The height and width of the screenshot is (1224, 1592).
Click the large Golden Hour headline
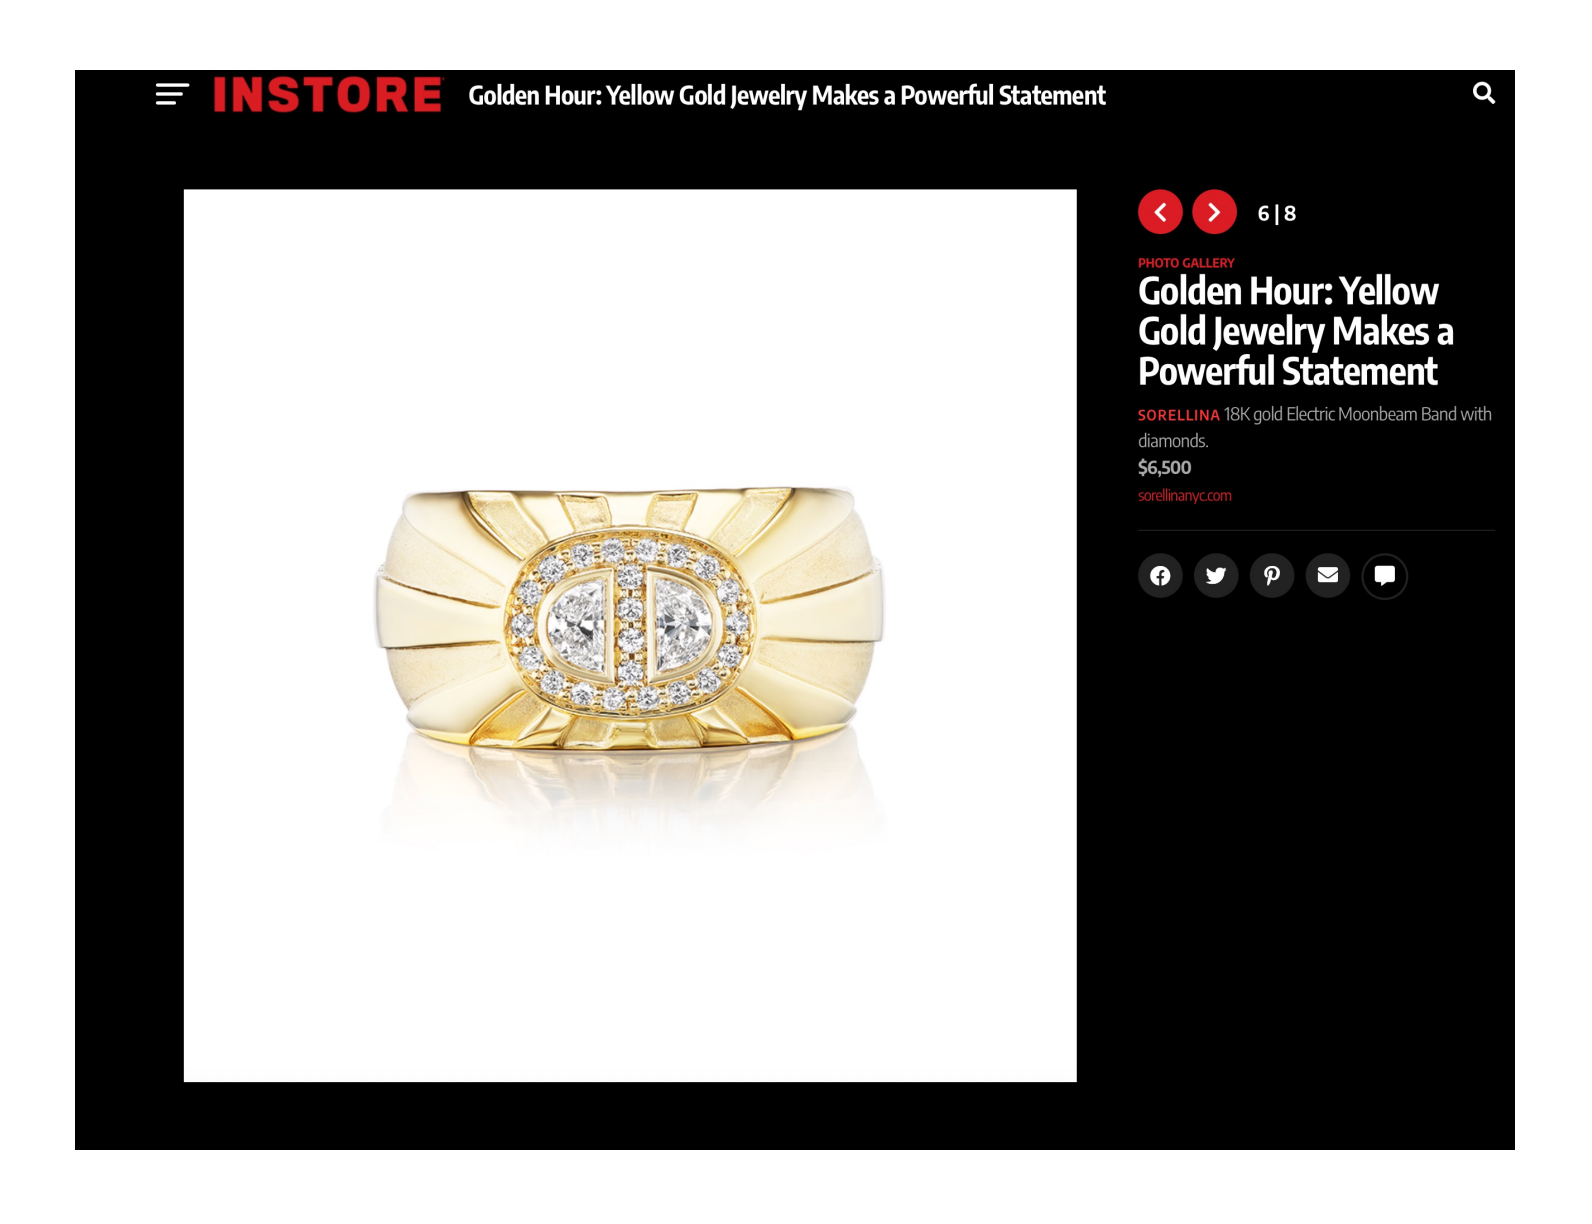pyautogui.click(x=1295, y=331)
